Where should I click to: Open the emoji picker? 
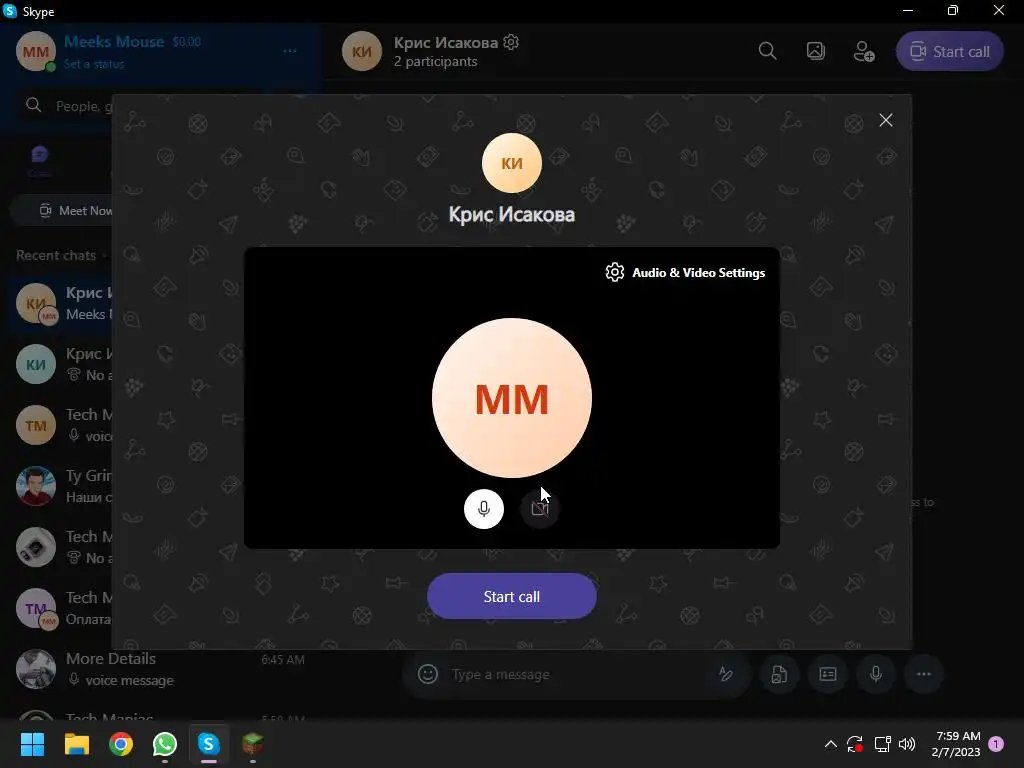tap(428, 674)
